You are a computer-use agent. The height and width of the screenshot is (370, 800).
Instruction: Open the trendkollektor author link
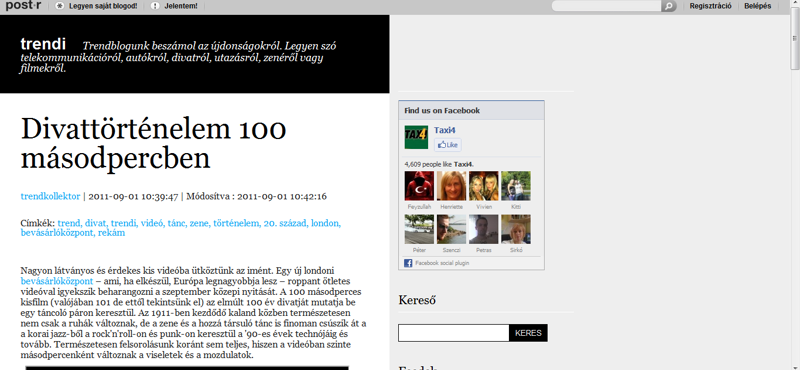click(x=51, y=196)
